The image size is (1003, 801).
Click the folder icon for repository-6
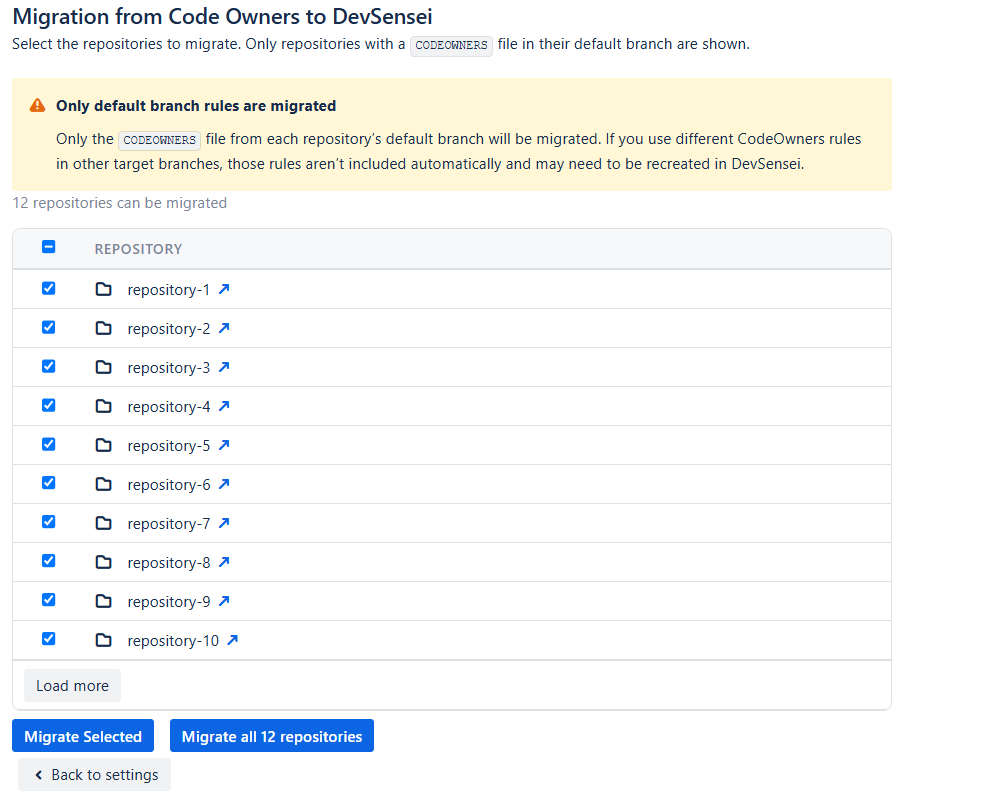coord(104,485)
